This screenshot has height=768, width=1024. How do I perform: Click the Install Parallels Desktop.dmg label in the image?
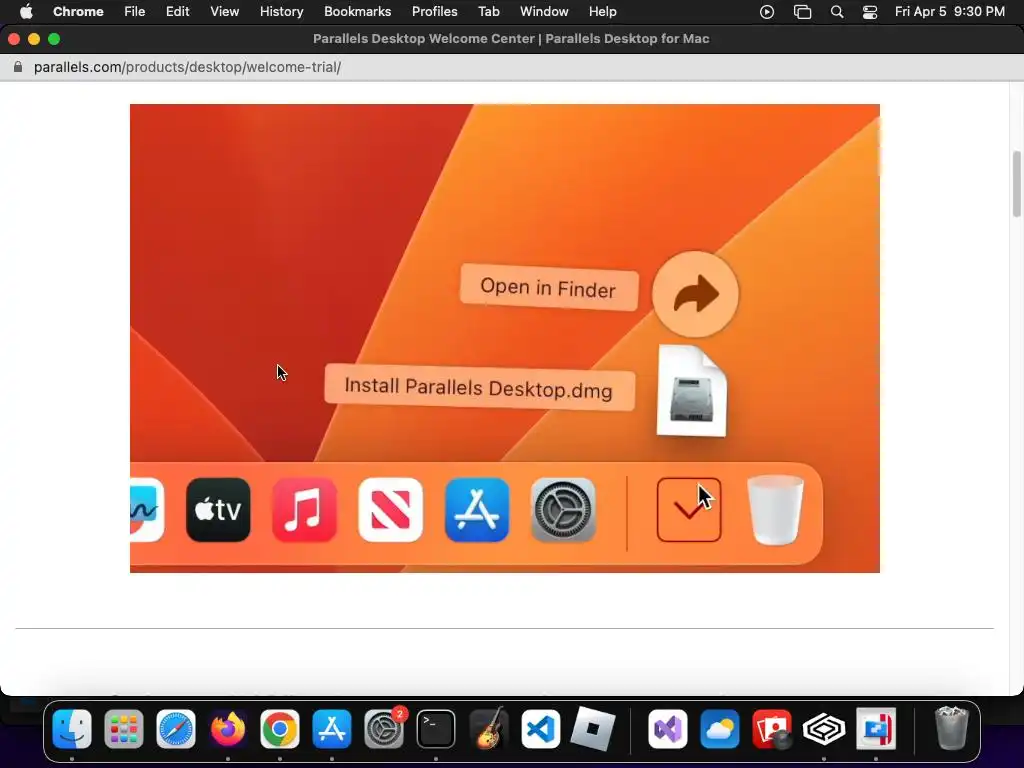[479, 387]
